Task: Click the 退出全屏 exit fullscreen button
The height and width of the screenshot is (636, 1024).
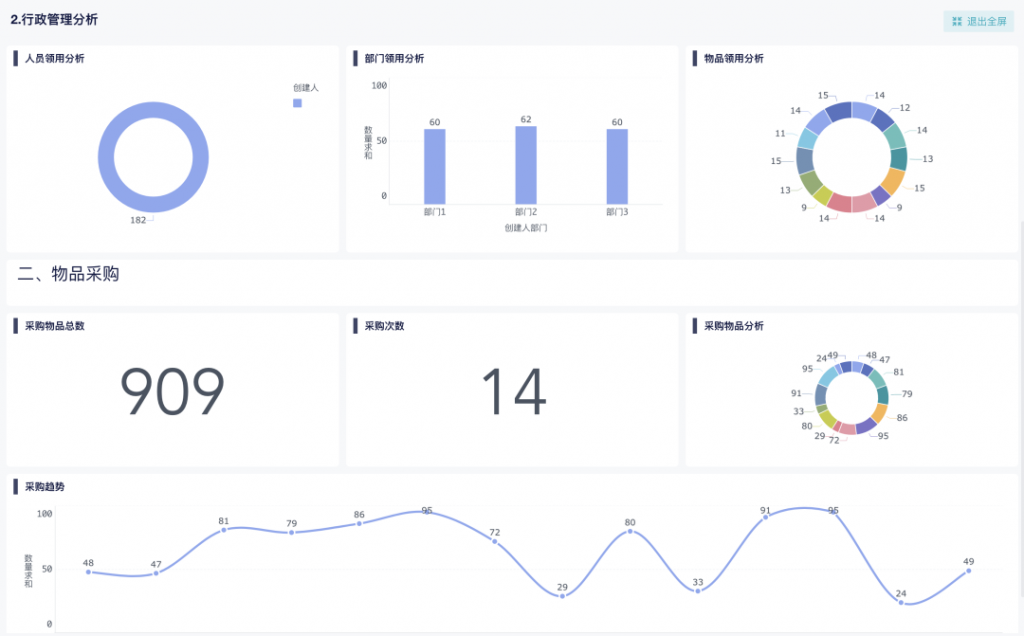Action: click(978, 21)
